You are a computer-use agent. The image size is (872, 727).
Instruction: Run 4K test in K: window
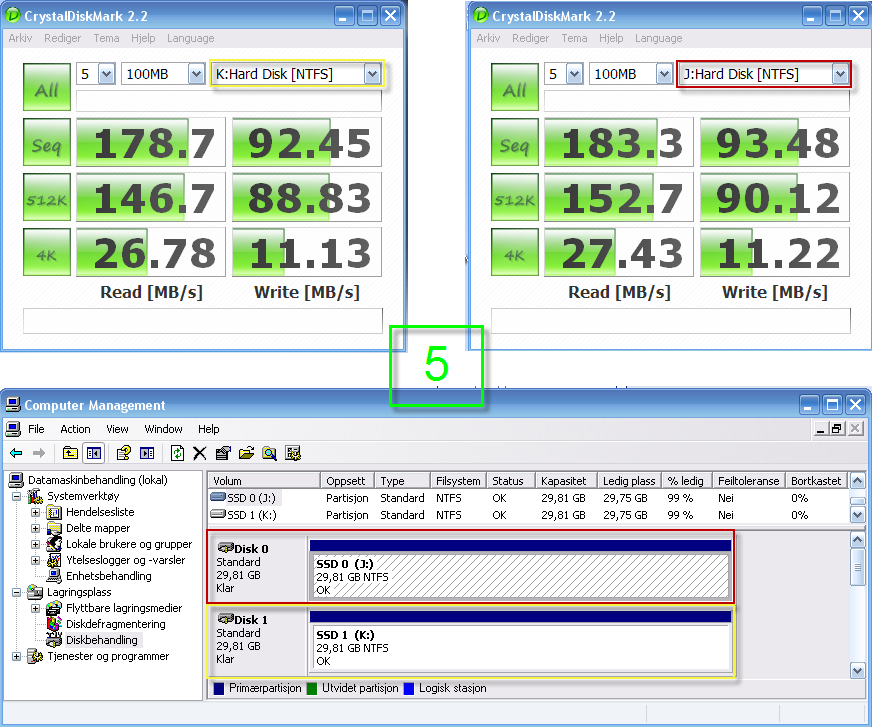point(47,252)
